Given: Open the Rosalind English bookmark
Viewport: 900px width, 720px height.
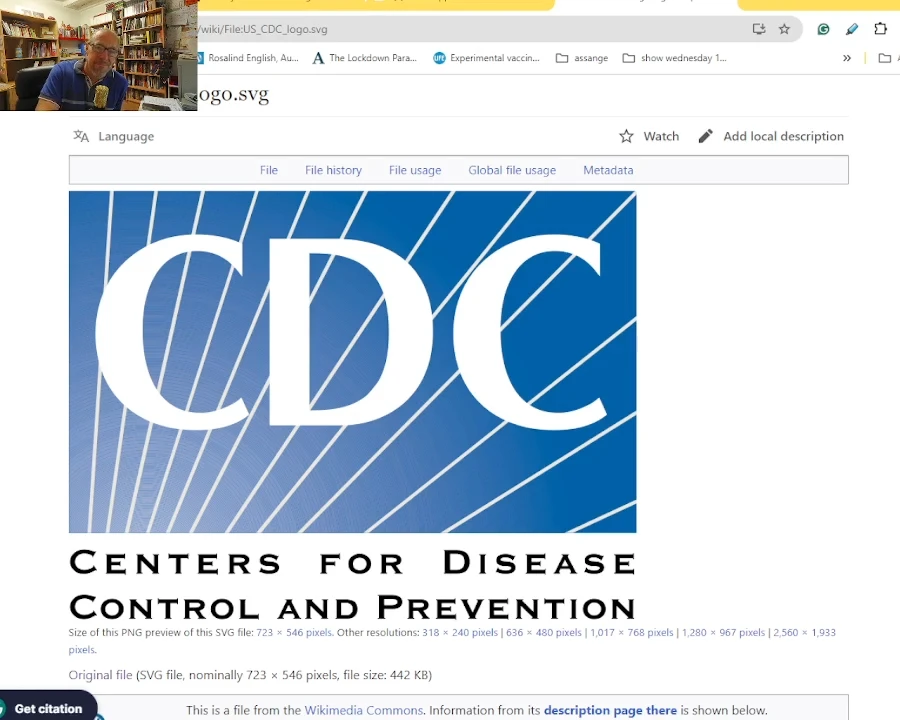Looking at the screenshot, I should tap(247, 58).
